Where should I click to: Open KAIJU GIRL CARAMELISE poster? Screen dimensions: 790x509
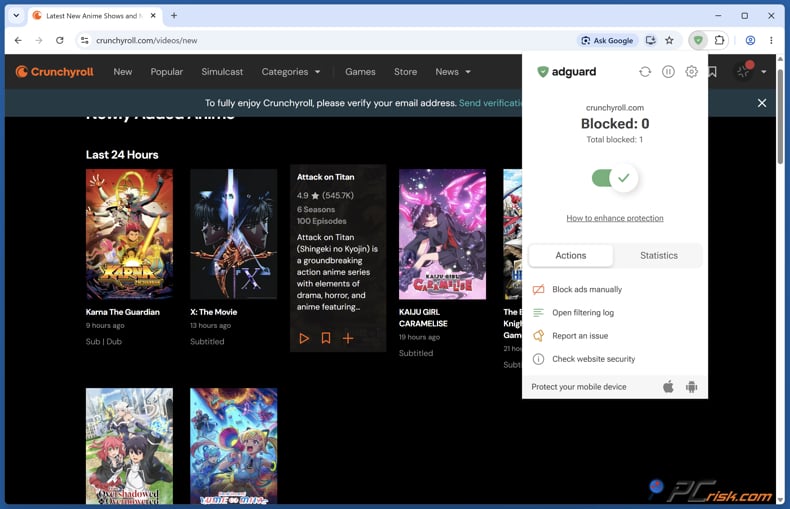pos(442,234)
